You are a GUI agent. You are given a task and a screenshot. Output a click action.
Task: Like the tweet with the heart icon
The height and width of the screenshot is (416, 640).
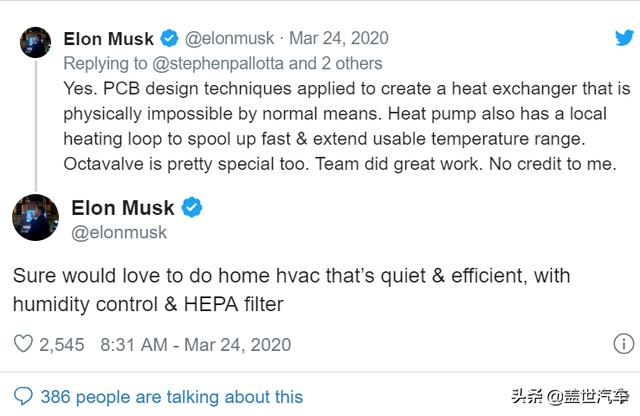click(x=22, y=345)
